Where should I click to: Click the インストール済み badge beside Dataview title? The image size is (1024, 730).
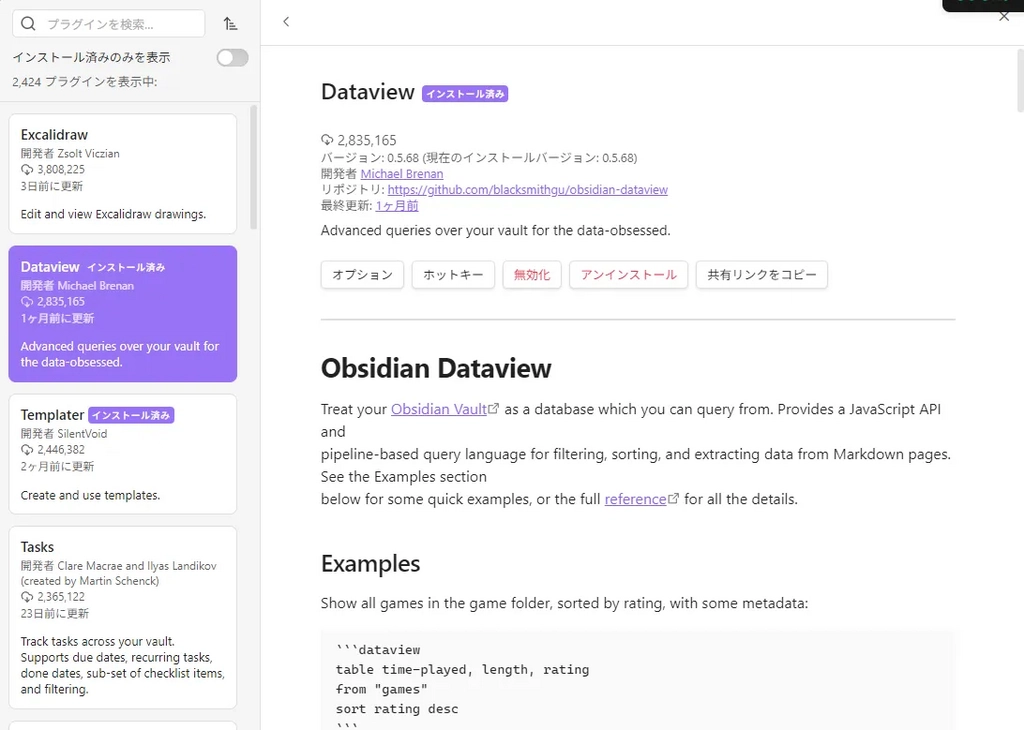coord(465,94)
